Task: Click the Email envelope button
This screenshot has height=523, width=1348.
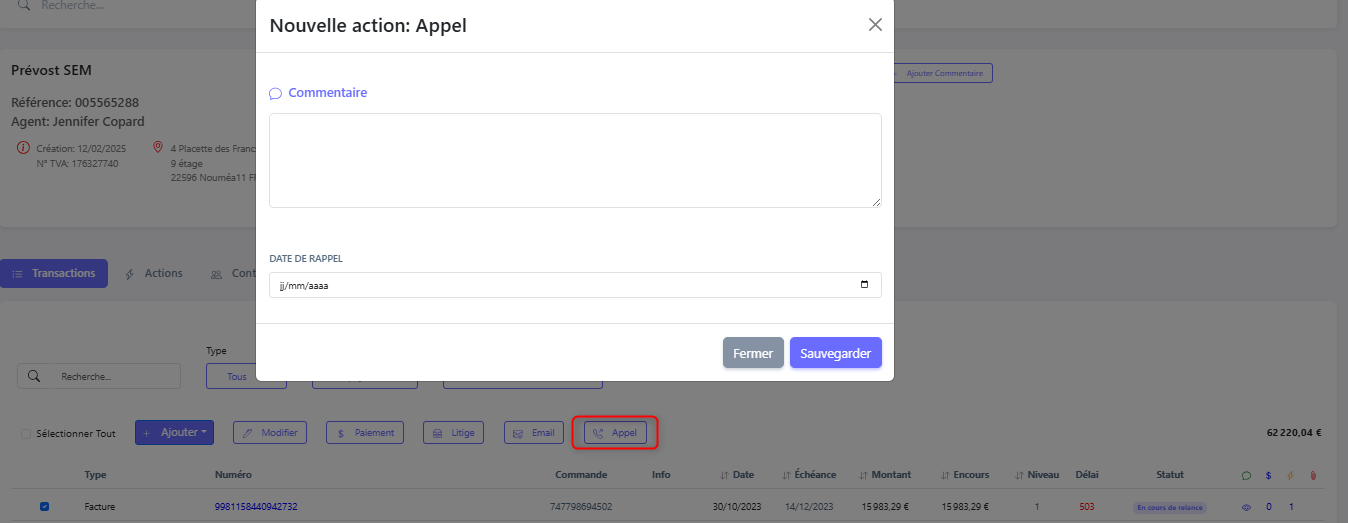Action: coord(533,433)
